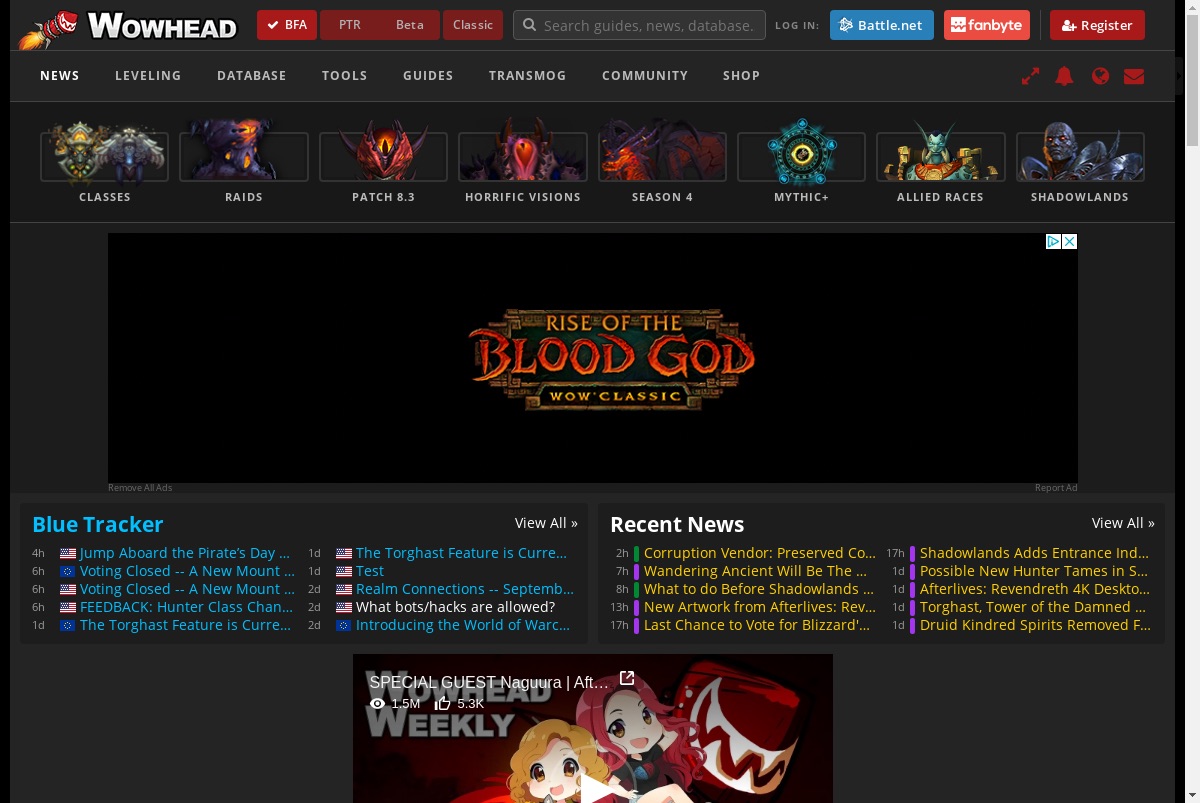This screenshot has width=1200, height=803.
Task: Log in with Battle.net
Action: click(x=882, y=25)
